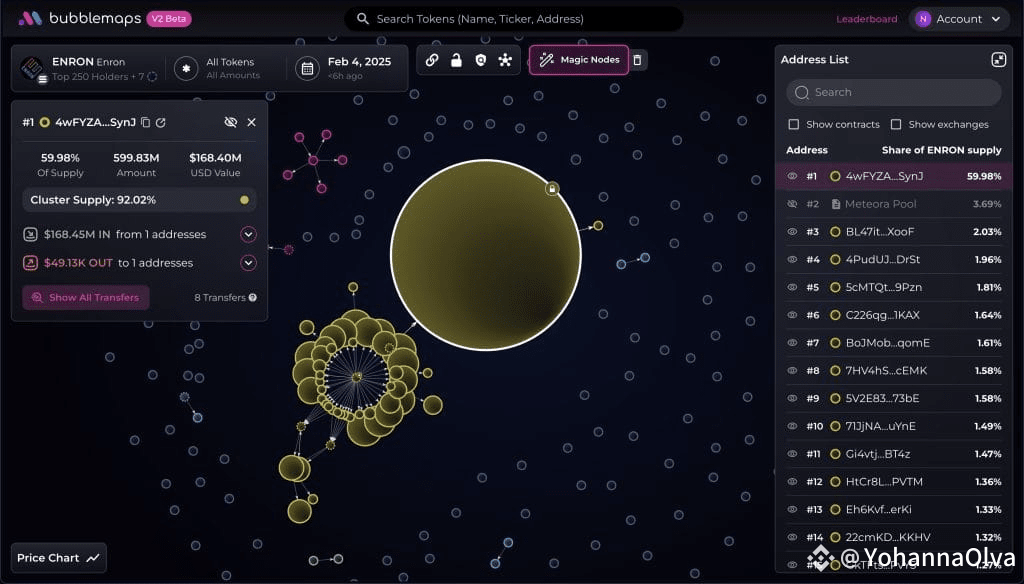Click the outgoing transfers icon
The height and width of the screenshot is (584, 1024).
coord(30,263)
